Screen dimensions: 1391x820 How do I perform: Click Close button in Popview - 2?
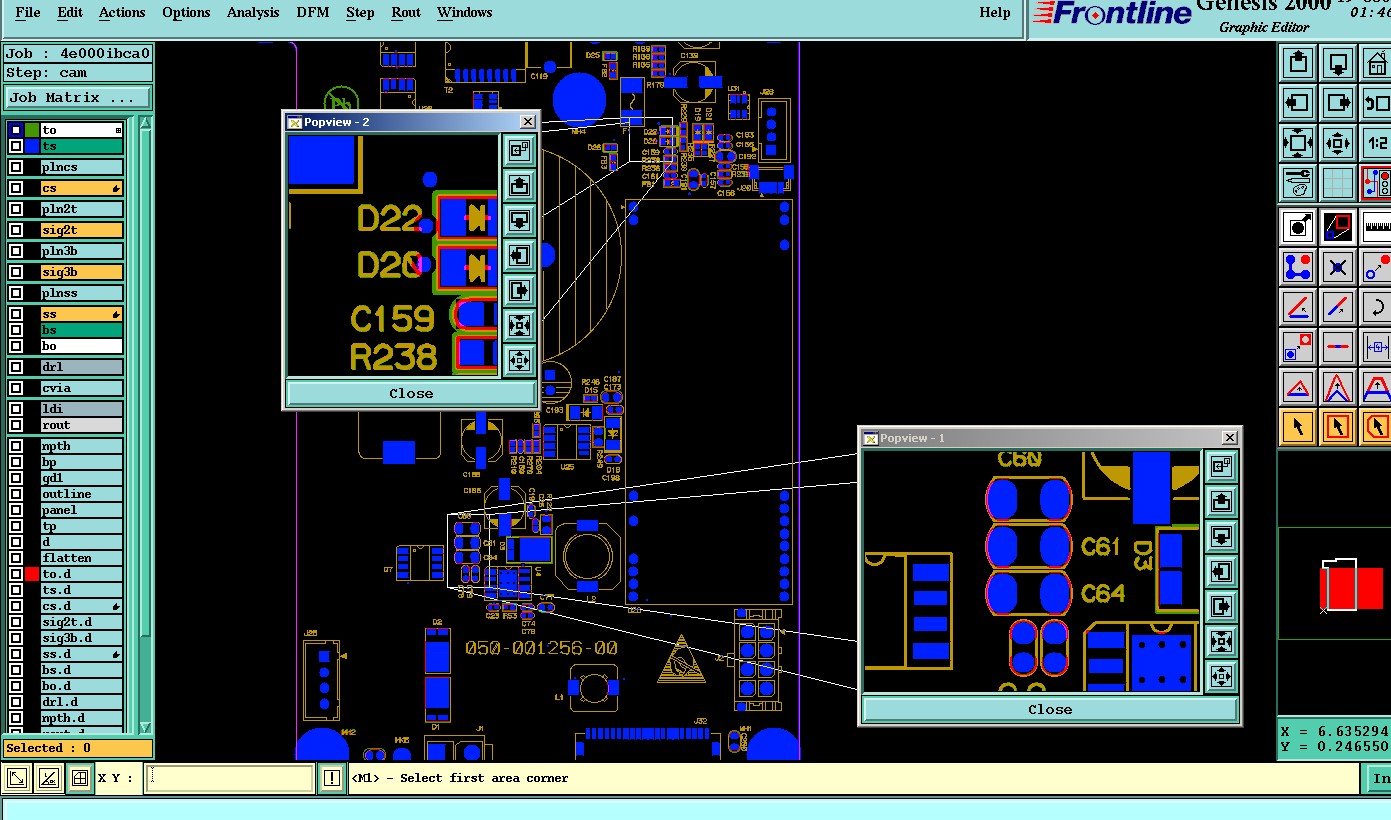(411, 393)
